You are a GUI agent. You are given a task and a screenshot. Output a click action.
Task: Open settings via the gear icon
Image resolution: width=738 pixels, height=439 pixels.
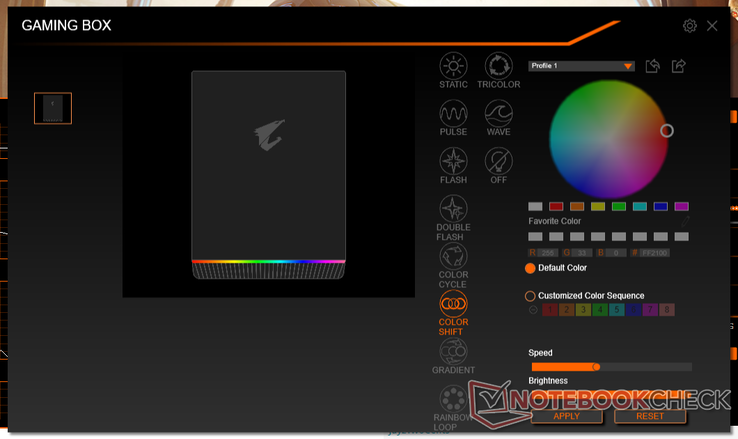pos(690,25)
